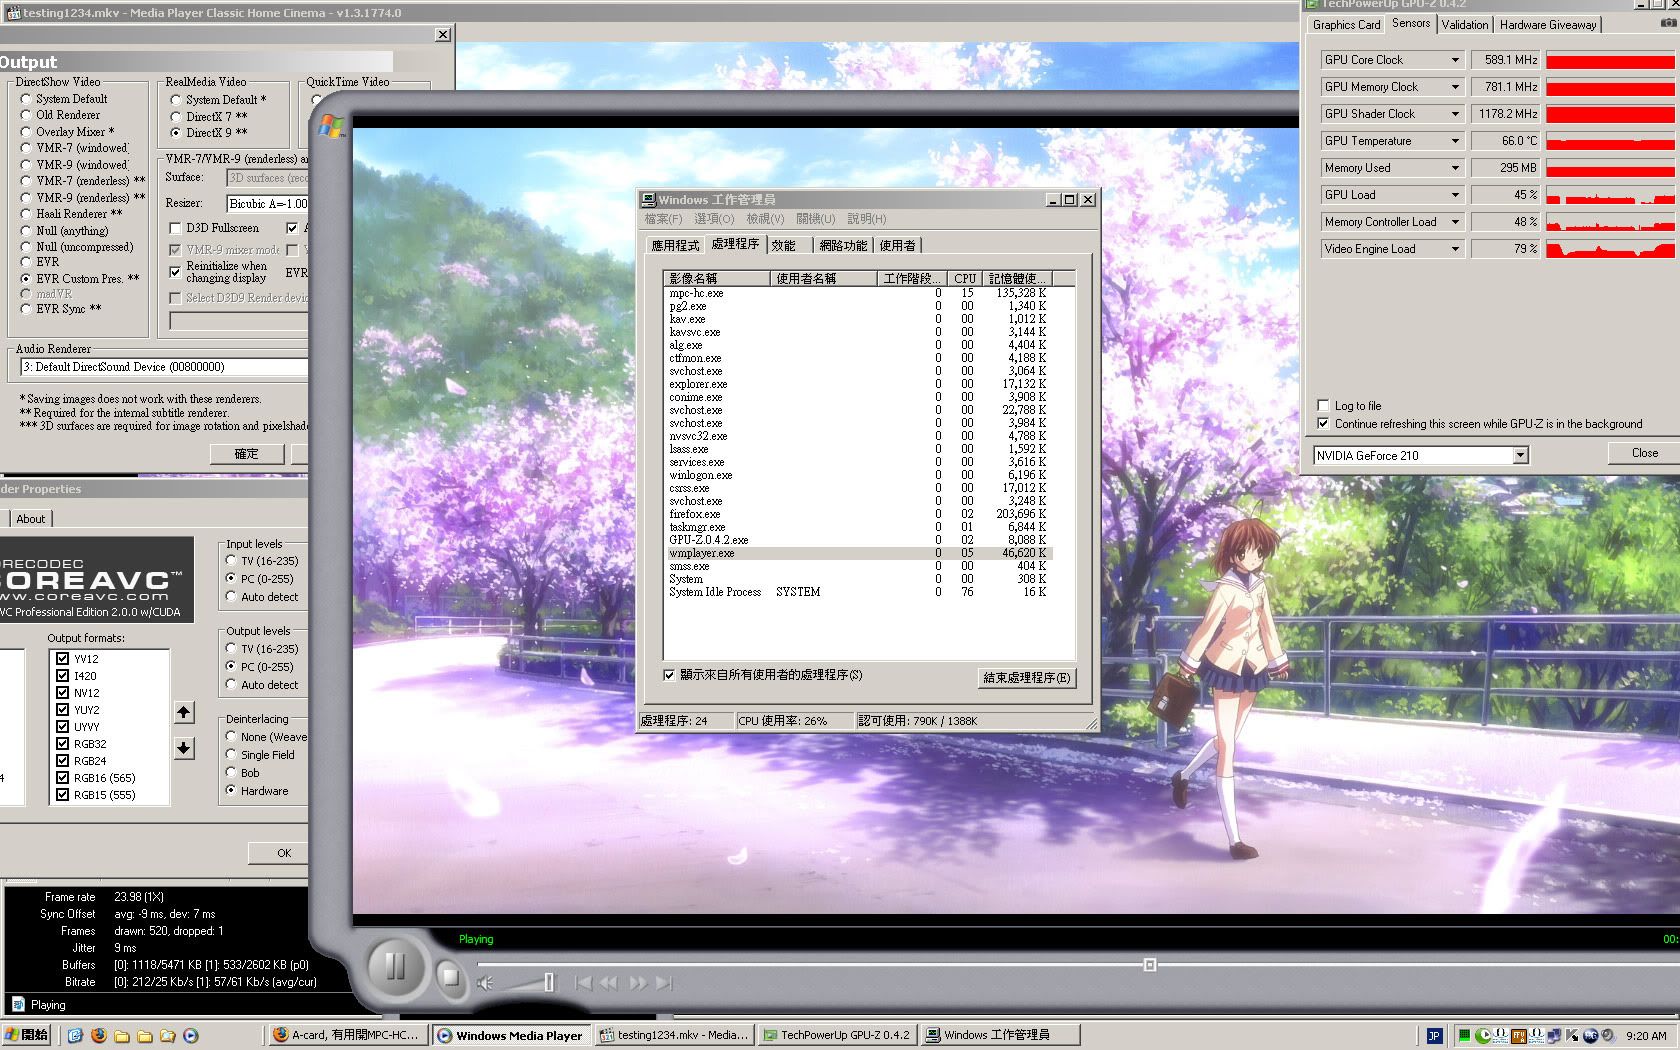This screenshot has width=1680, height=1050.
Task: Open the green play-arrow tray icon
Action: click(1484, 1036)
